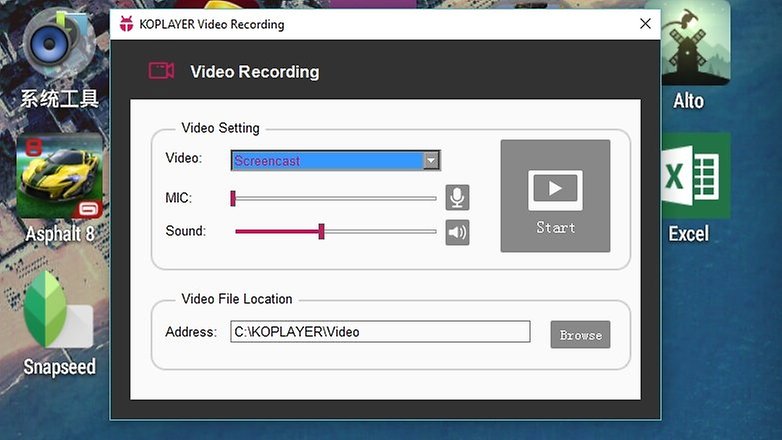Click the pink camcorder header icon

coord(161,70)
